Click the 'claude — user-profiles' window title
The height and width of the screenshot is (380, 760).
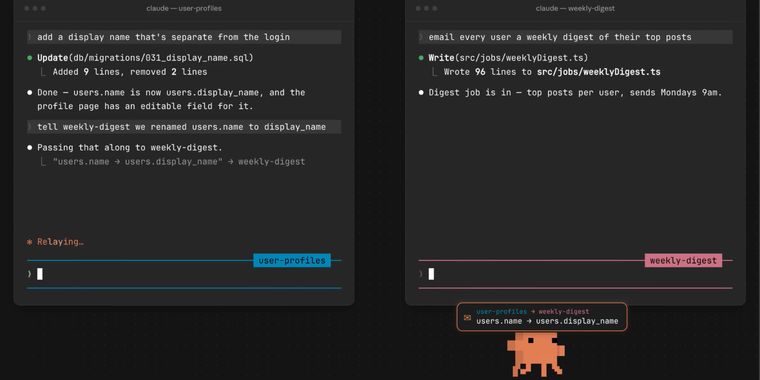point(184,8)
